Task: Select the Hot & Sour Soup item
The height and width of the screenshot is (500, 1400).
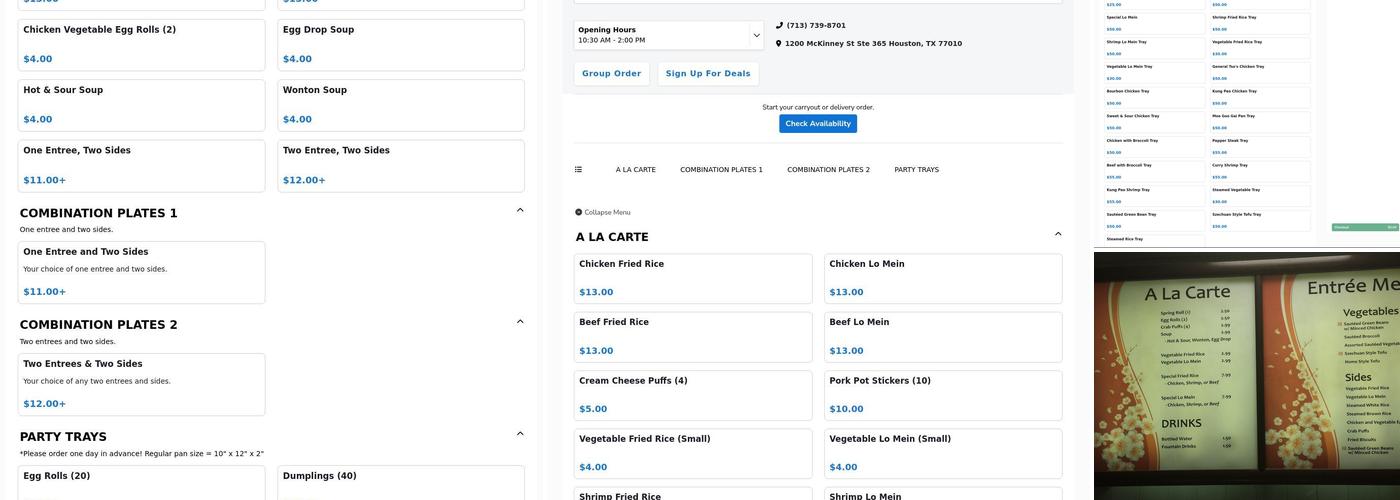Action: [142, 105]
